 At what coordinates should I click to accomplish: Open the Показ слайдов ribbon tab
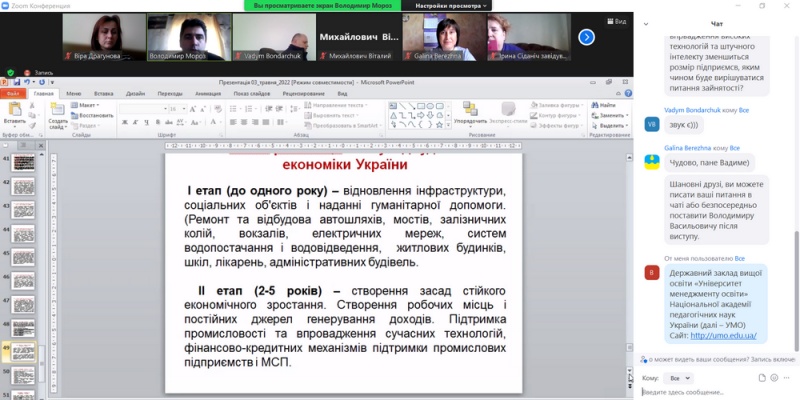(251, 93)
